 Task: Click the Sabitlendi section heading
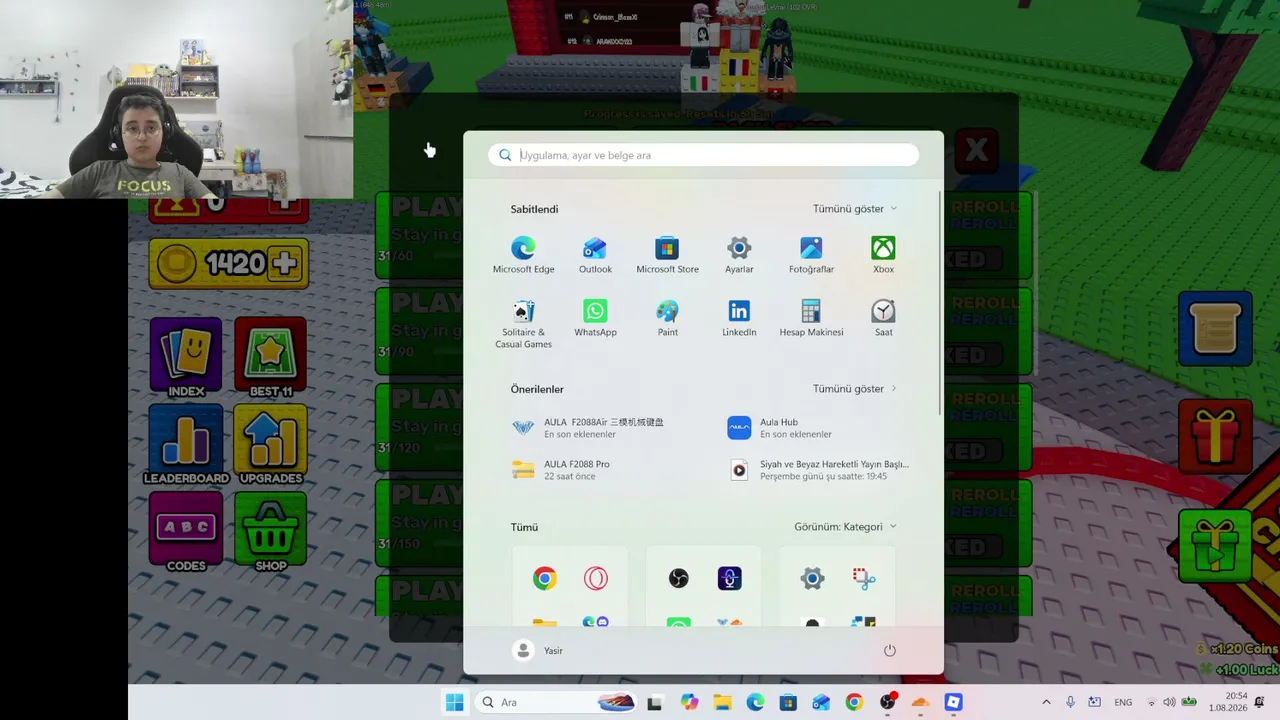[534, 209]
